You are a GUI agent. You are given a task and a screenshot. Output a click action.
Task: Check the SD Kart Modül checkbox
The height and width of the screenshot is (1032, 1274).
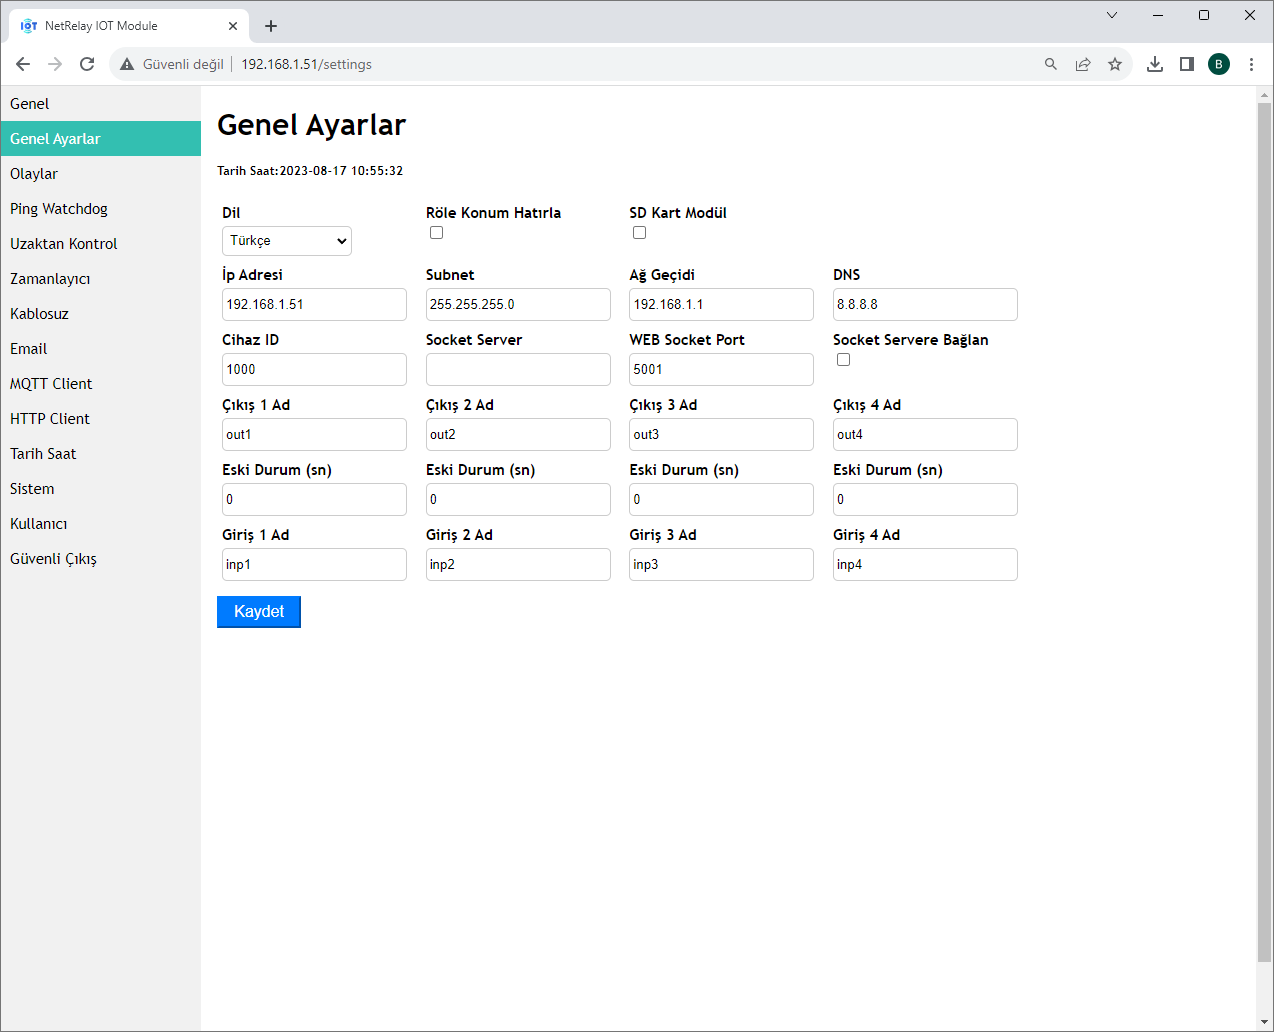click(639, 233)
